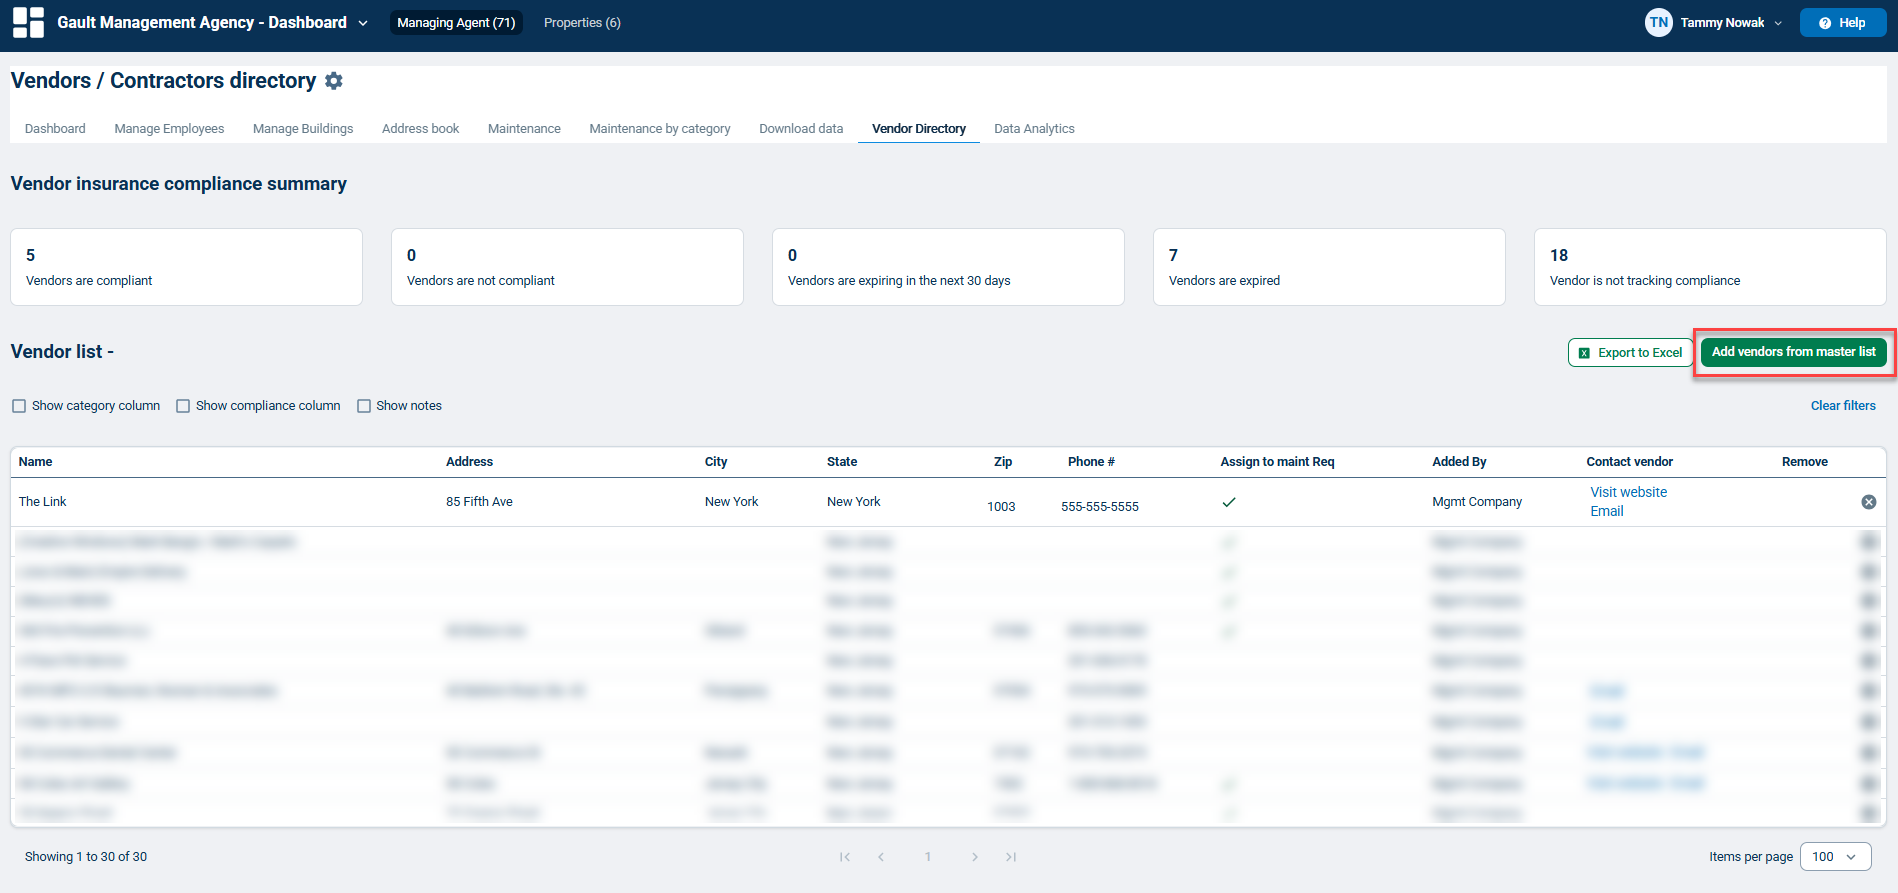Open Visit website link for The Link
The image size is (1898, 893).
(x=1628, y=492)
